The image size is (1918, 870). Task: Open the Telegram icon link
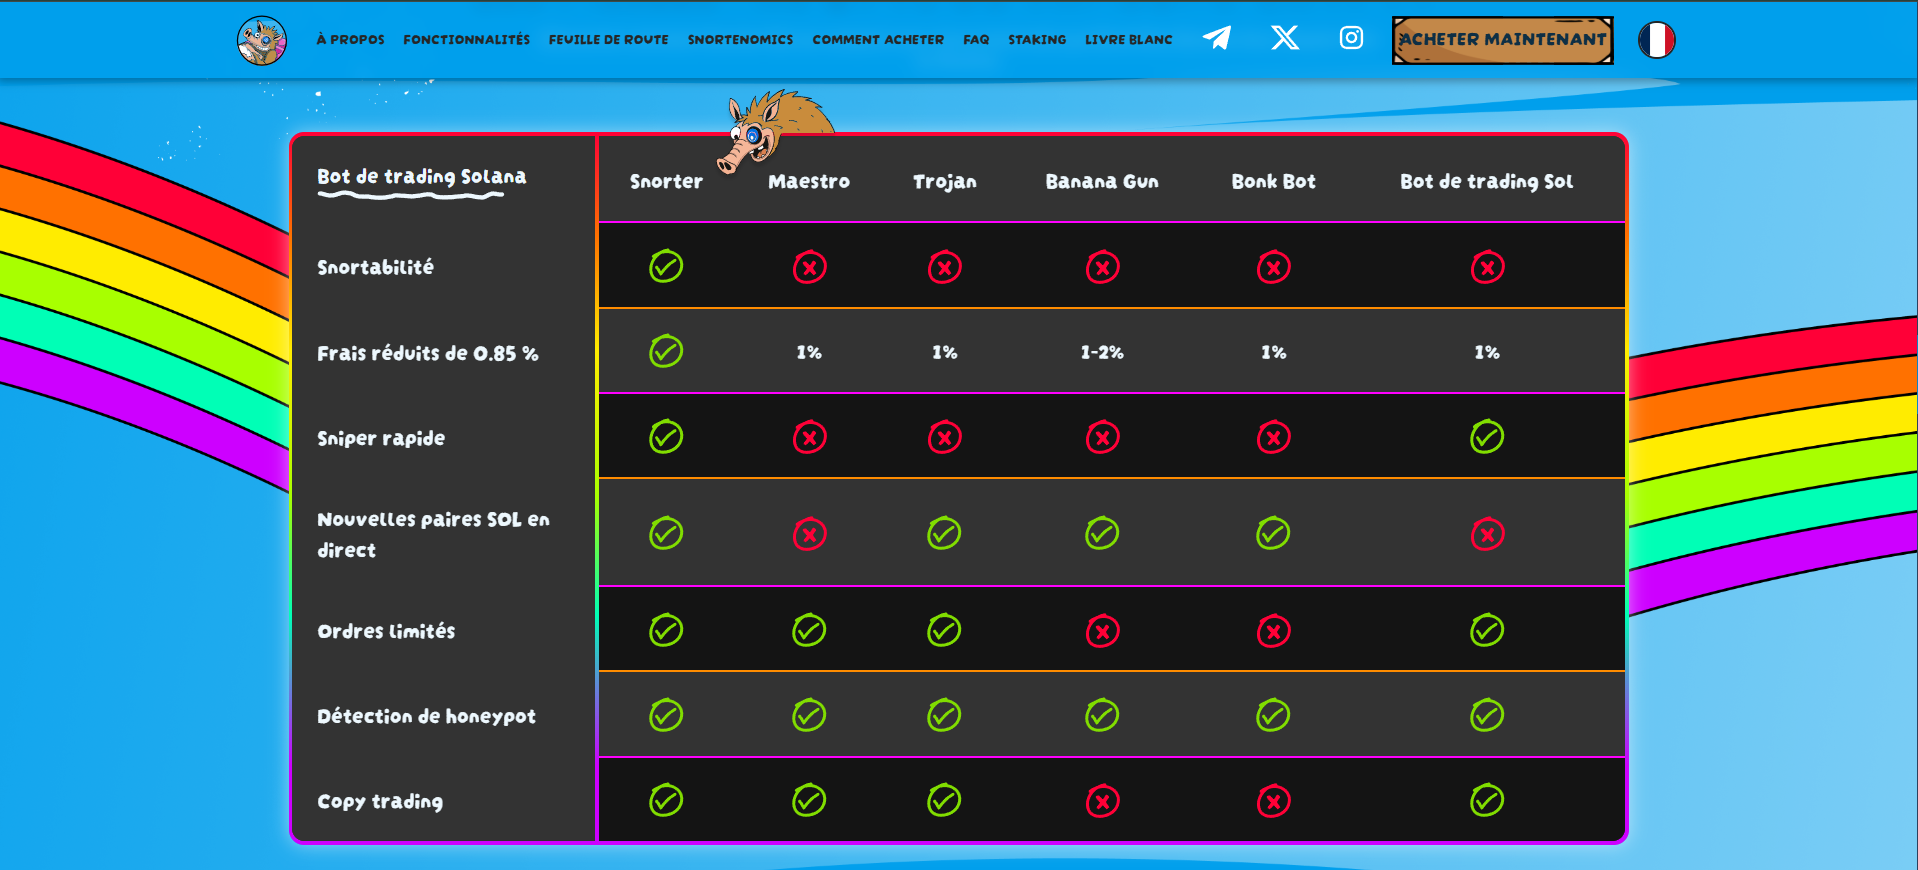[x=1217, y=38]
